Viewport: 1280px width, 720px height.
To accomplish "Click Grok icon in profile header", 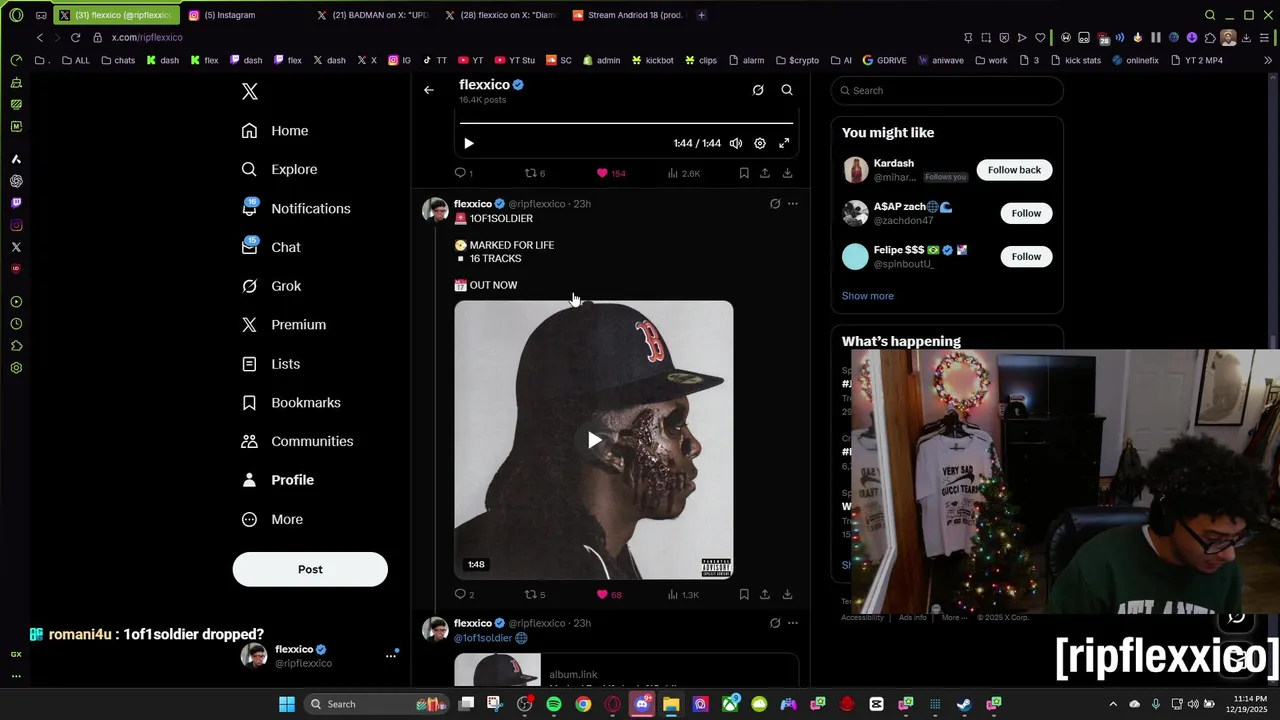I will click(758, 90).
